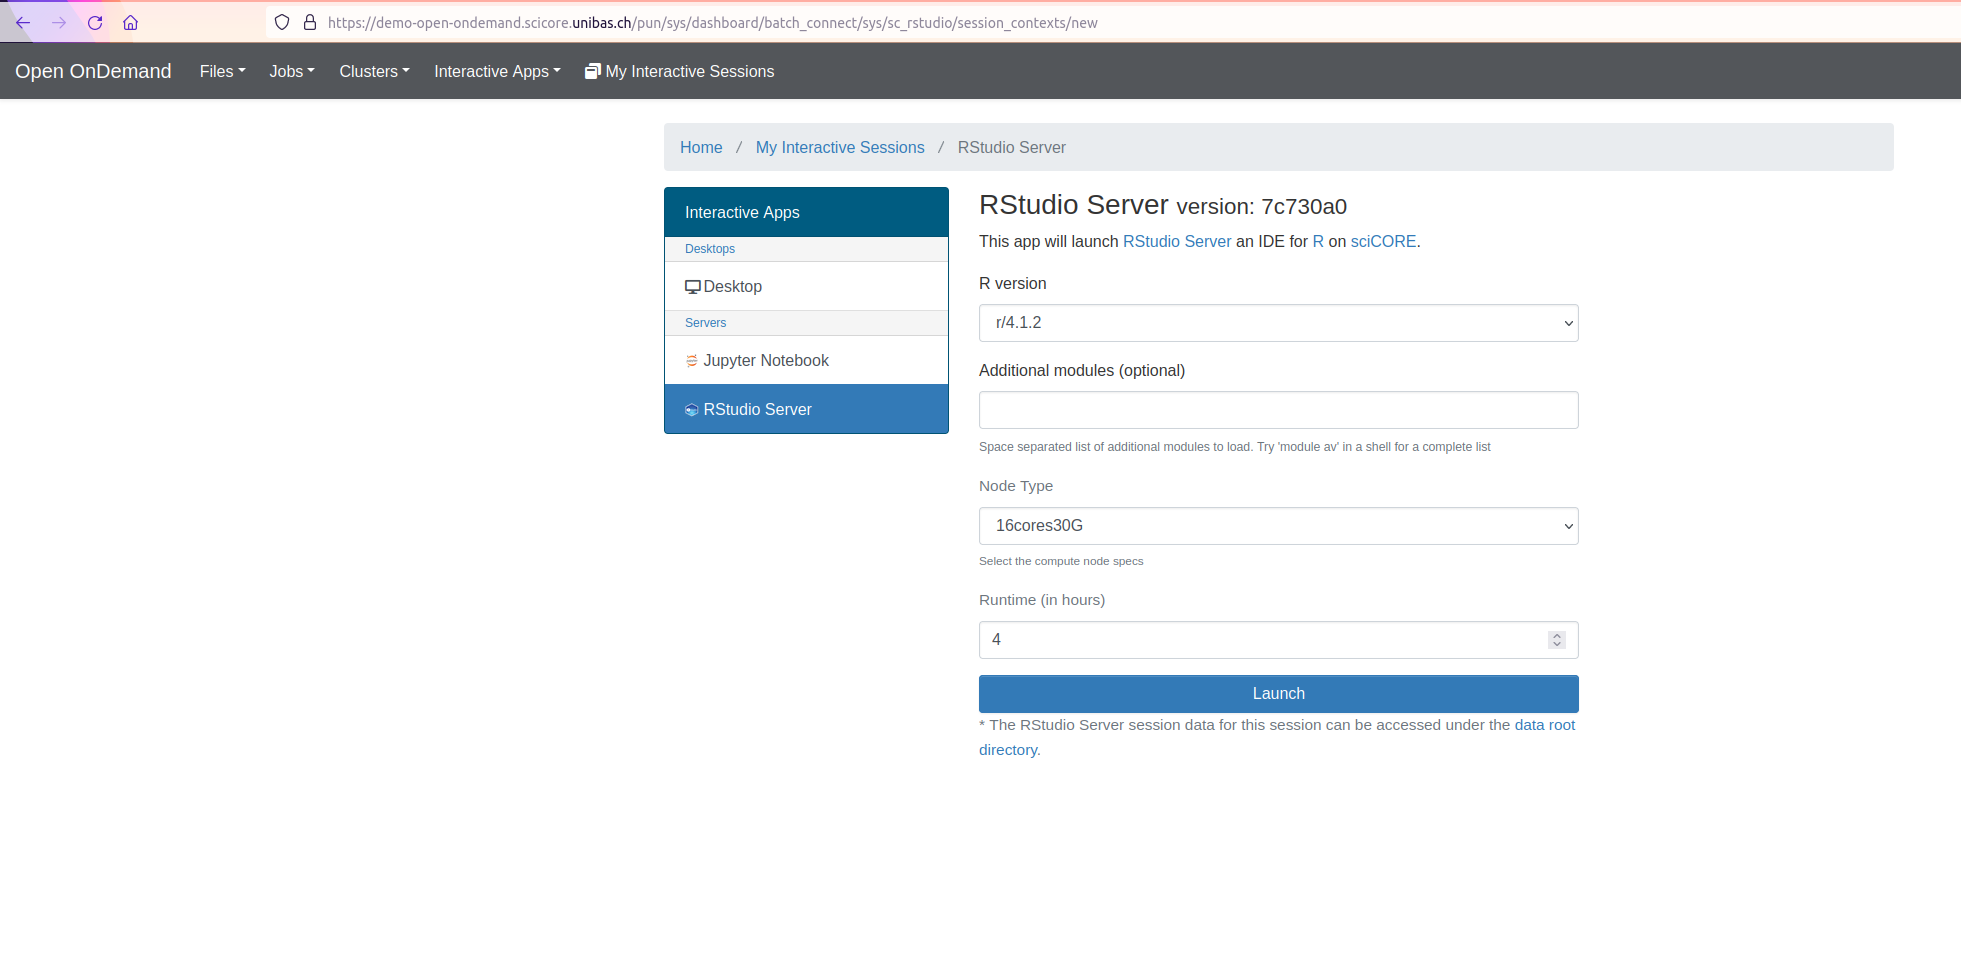The image size is (1961, 957).
Task: Open the Interactive Apps navbar menu
Action: [x=496, y=72]
